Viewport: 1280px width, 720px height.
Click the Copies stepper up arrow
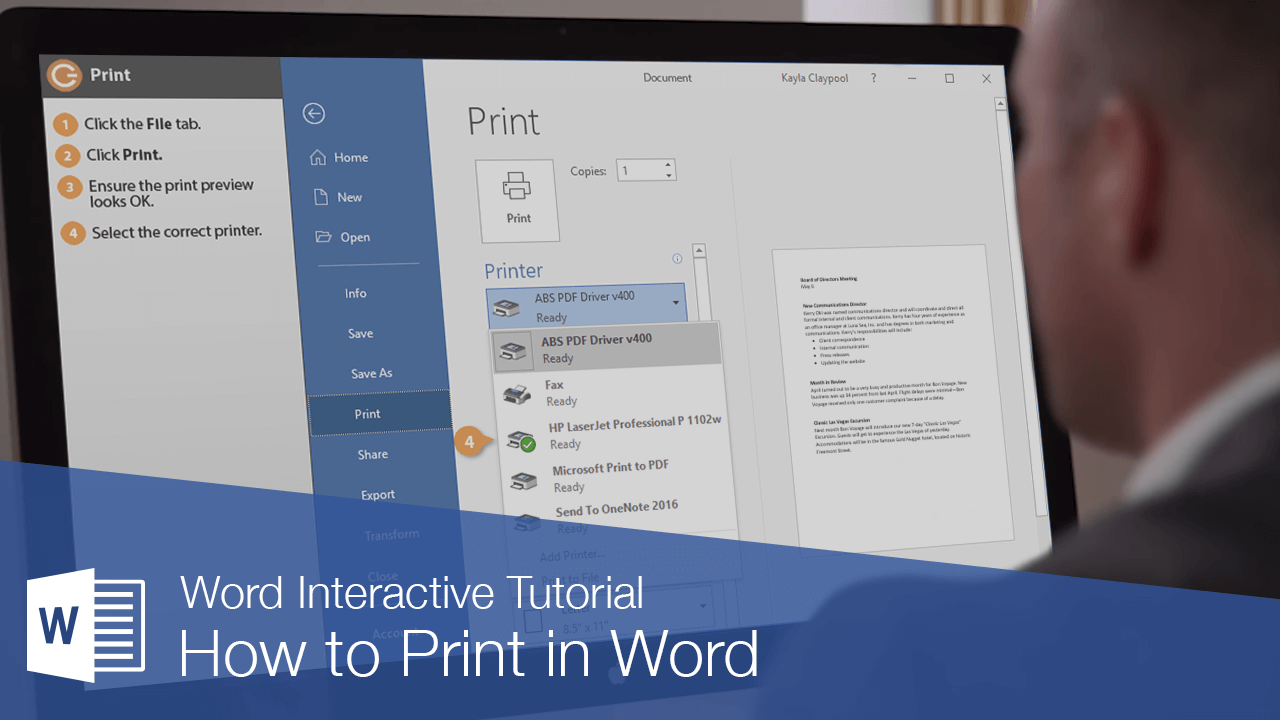tap(670, 163)
